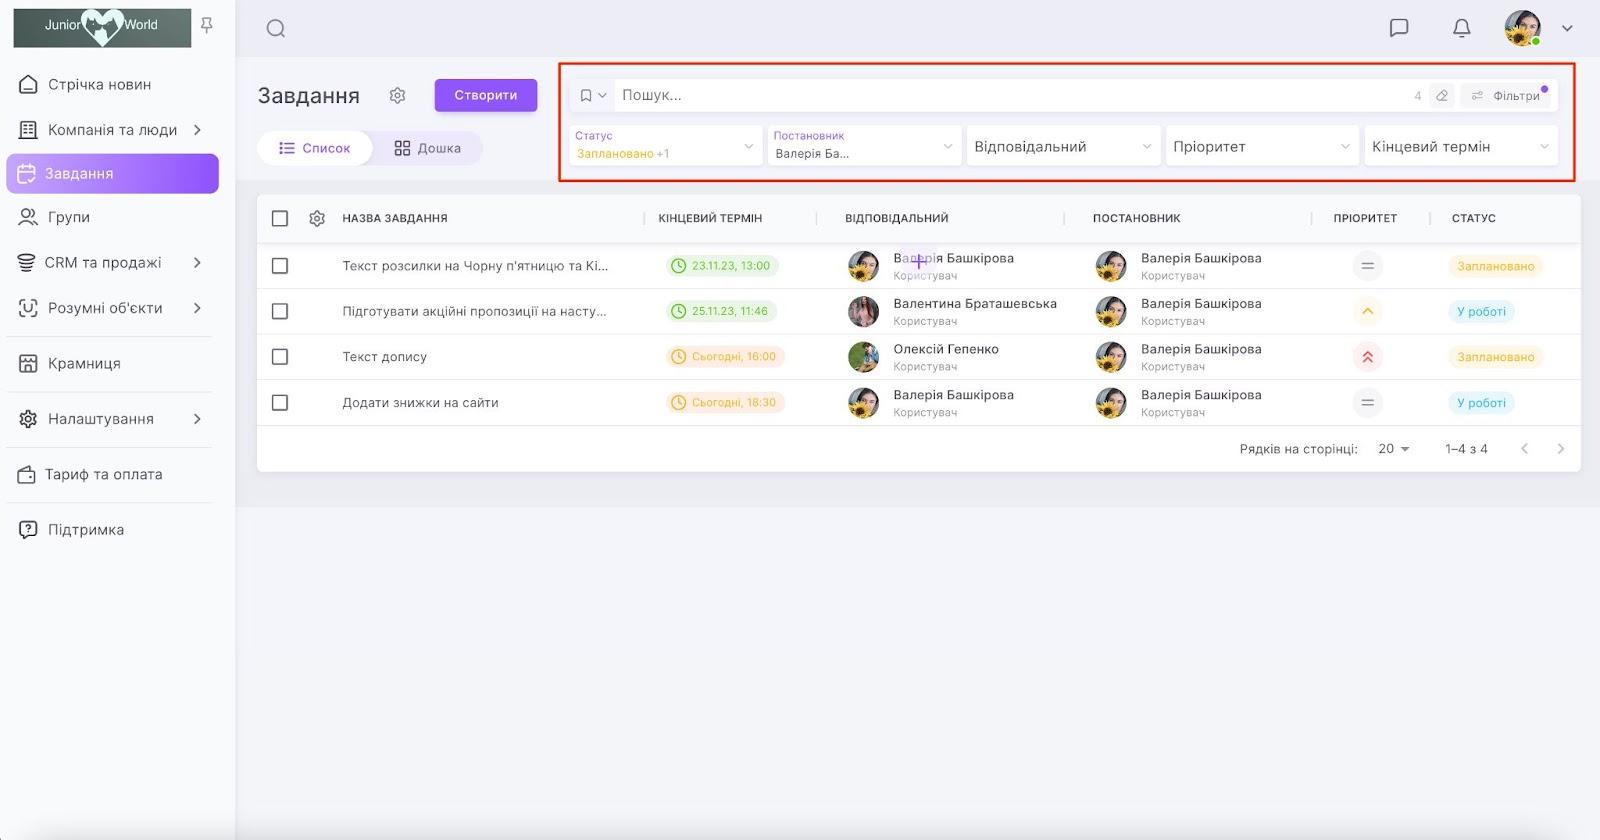Open the chat messages icon

[x=1399, y=28]
